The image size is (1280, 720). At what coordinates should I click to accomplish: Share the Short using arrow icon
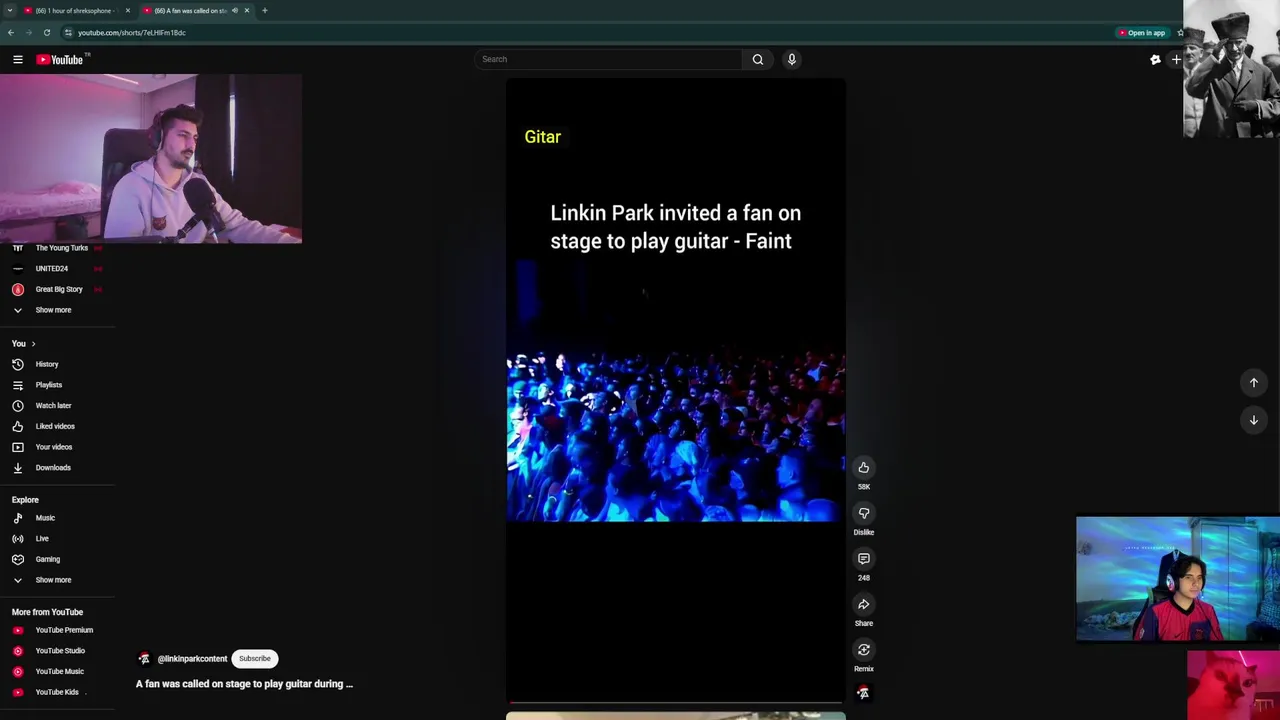pyautogui.click(x=864, y=604)
